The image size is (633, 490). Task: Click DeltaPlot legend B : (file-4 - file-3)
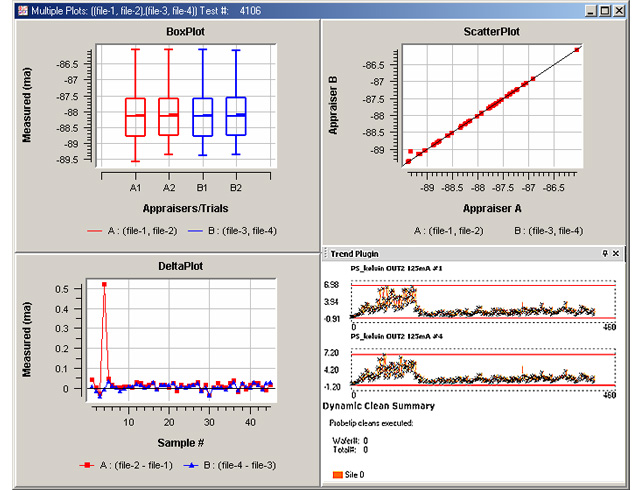(230, 465)
